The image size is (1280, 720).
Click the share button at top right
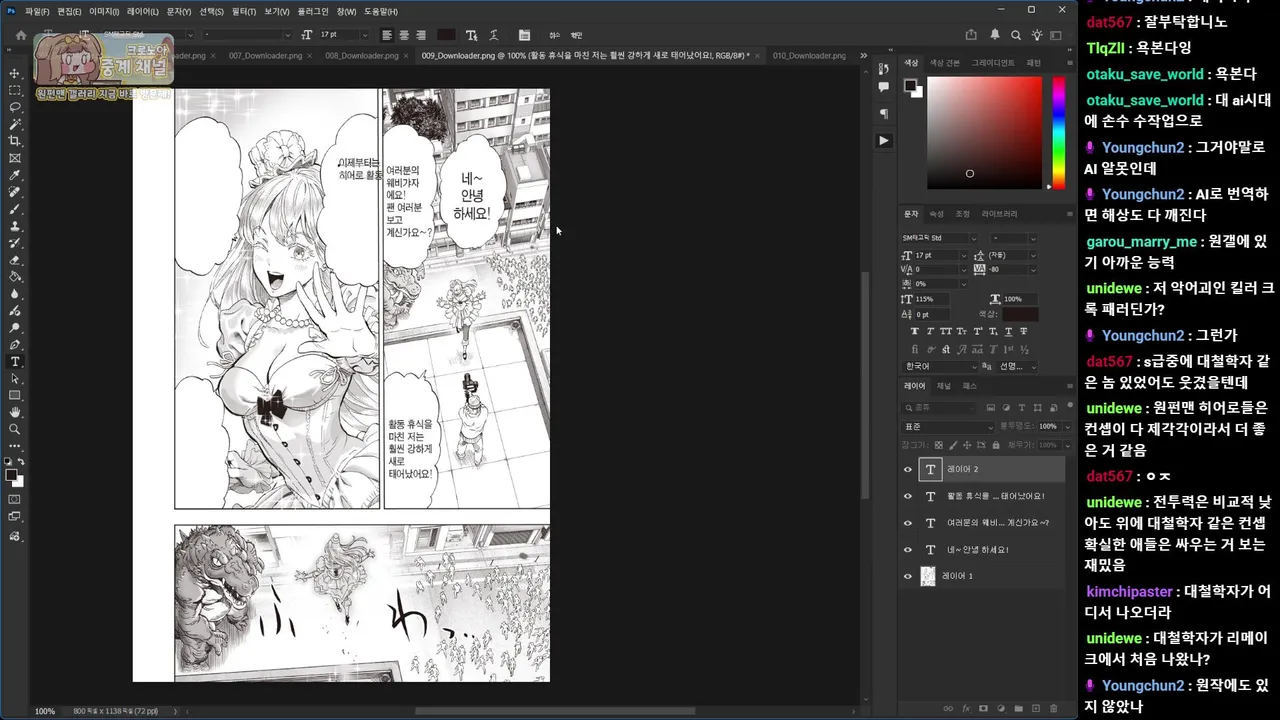point(971,35)
